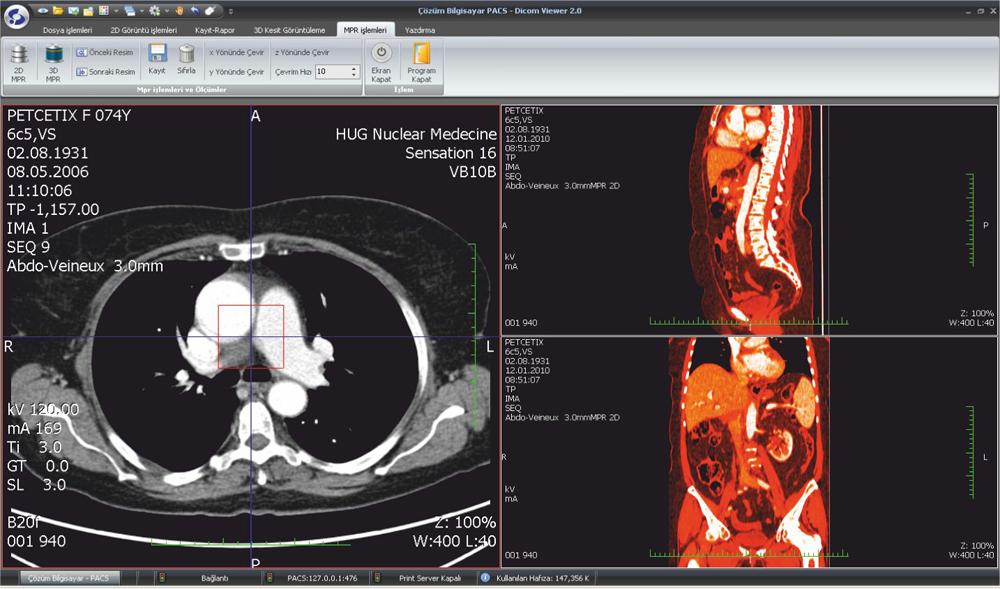1000x589 pixels.
Task: Click the orange hand pan icon
Action: [180, 11]
